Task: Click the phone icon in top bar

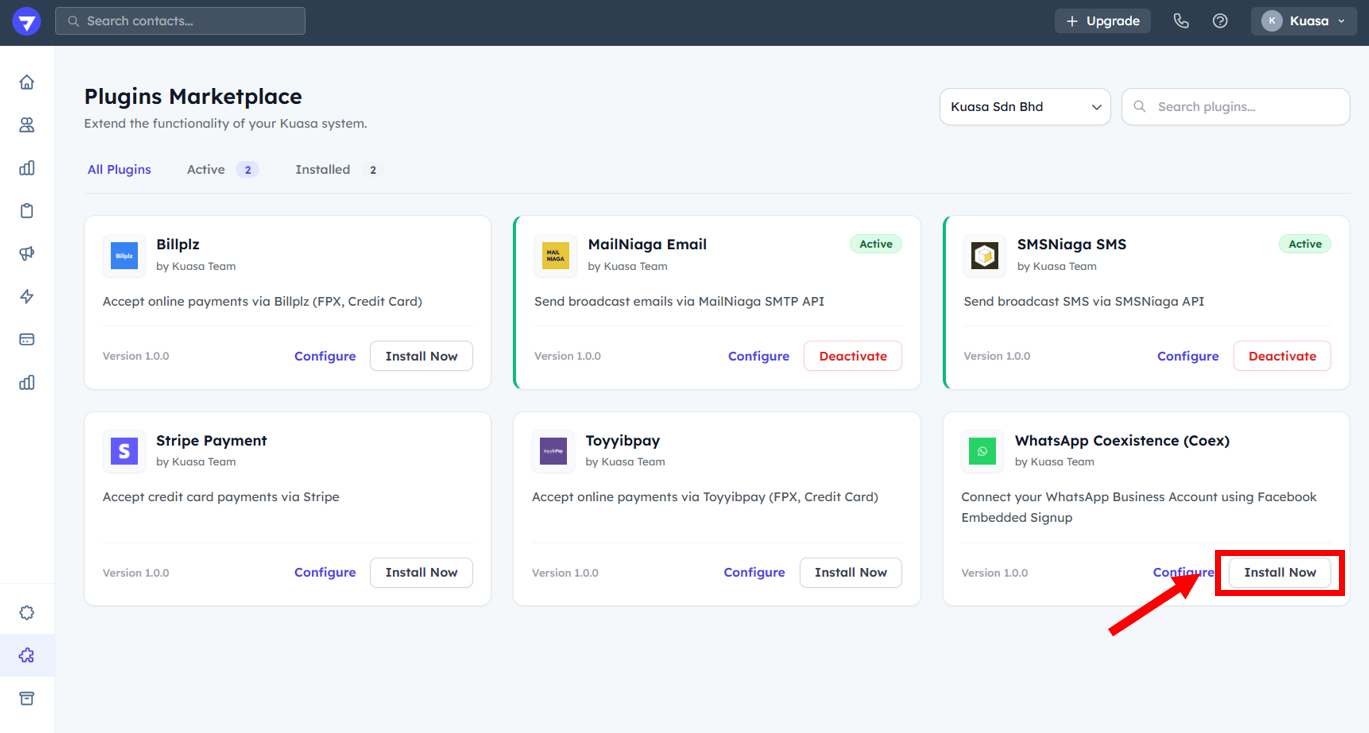Action: point(1181,21)
